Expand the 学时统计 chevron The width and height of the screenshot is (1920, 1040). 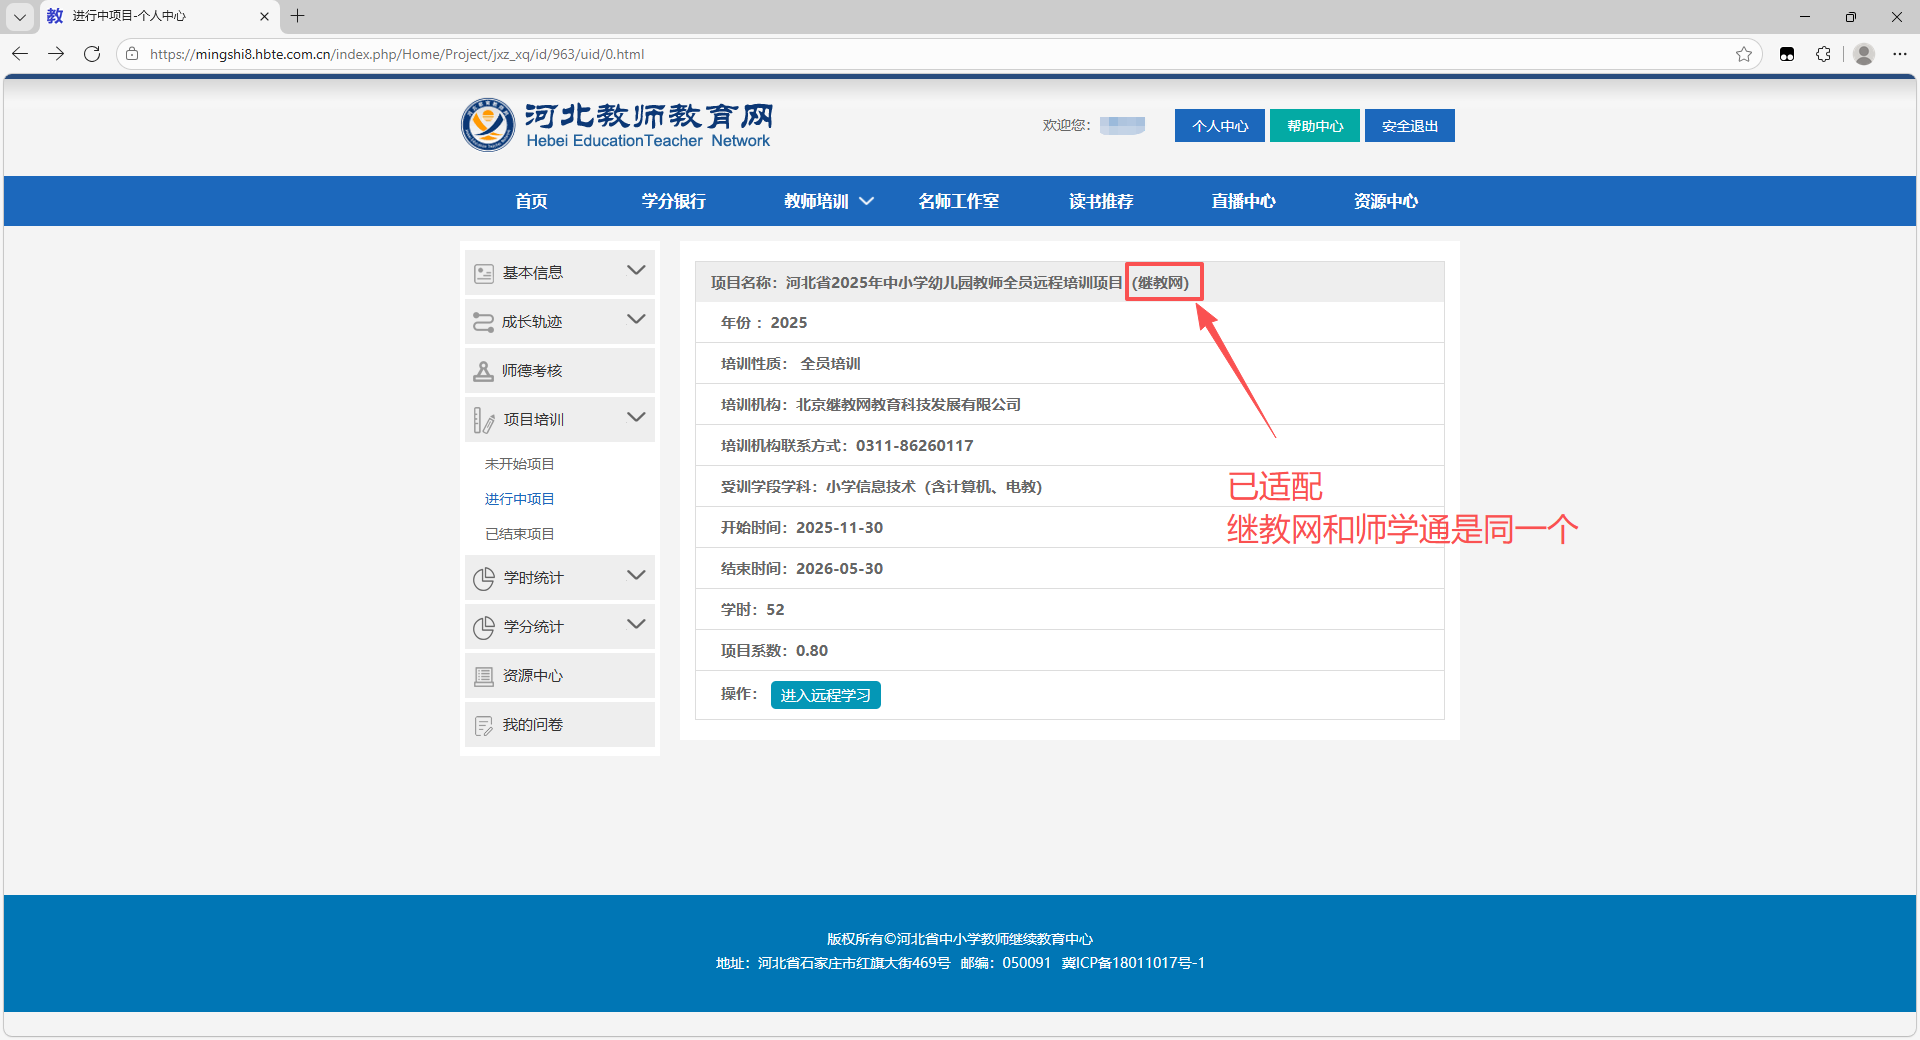[x=635, y=576]
